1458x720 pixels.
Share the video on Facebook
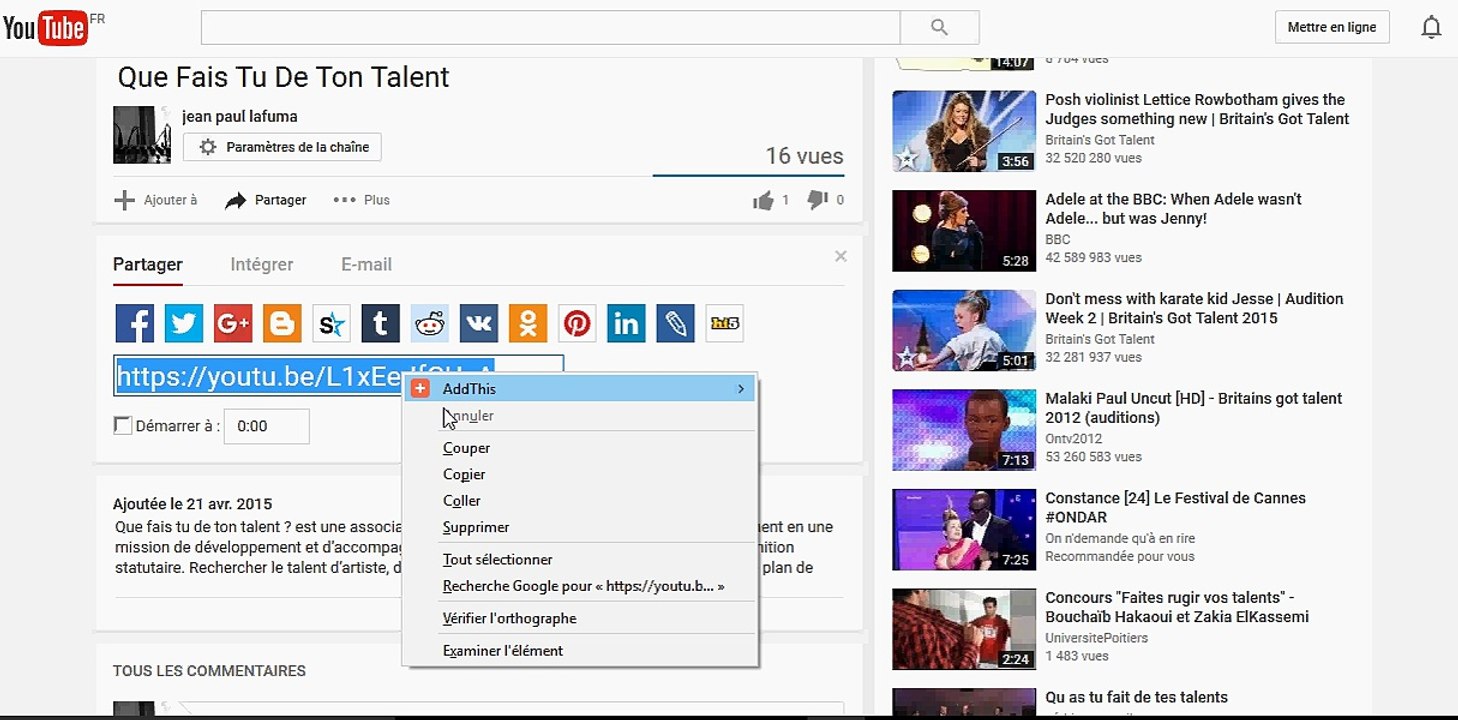[134, 323]
